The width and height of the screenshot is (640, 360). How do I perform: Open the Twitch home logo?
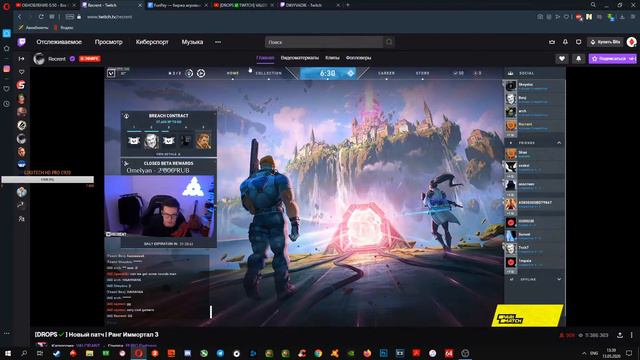[22, 42]
